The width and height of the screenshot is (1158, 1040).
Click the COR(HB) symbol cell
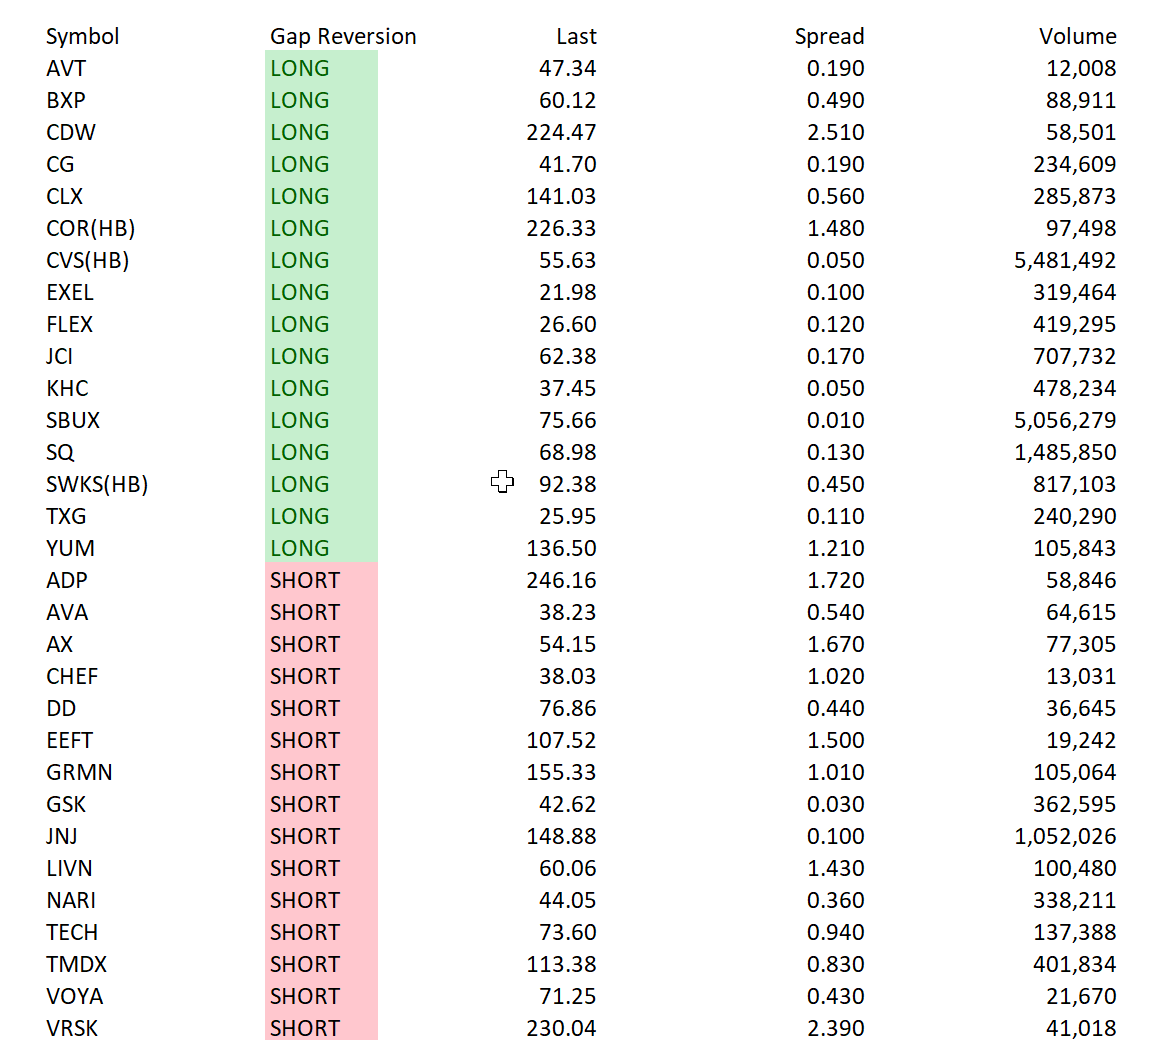[x=90, y=228]
